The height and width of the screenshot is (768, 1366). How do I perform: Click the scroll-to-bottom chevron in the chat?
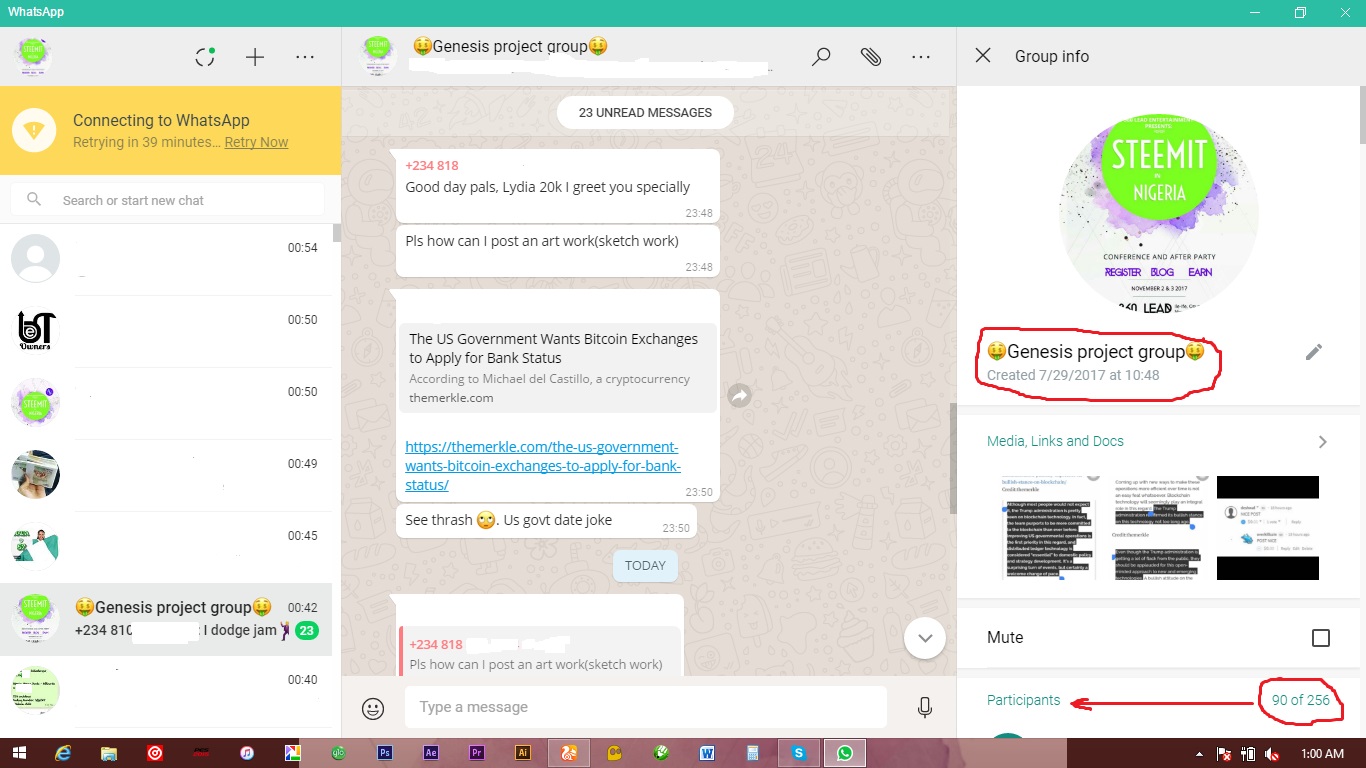(924, 637)
